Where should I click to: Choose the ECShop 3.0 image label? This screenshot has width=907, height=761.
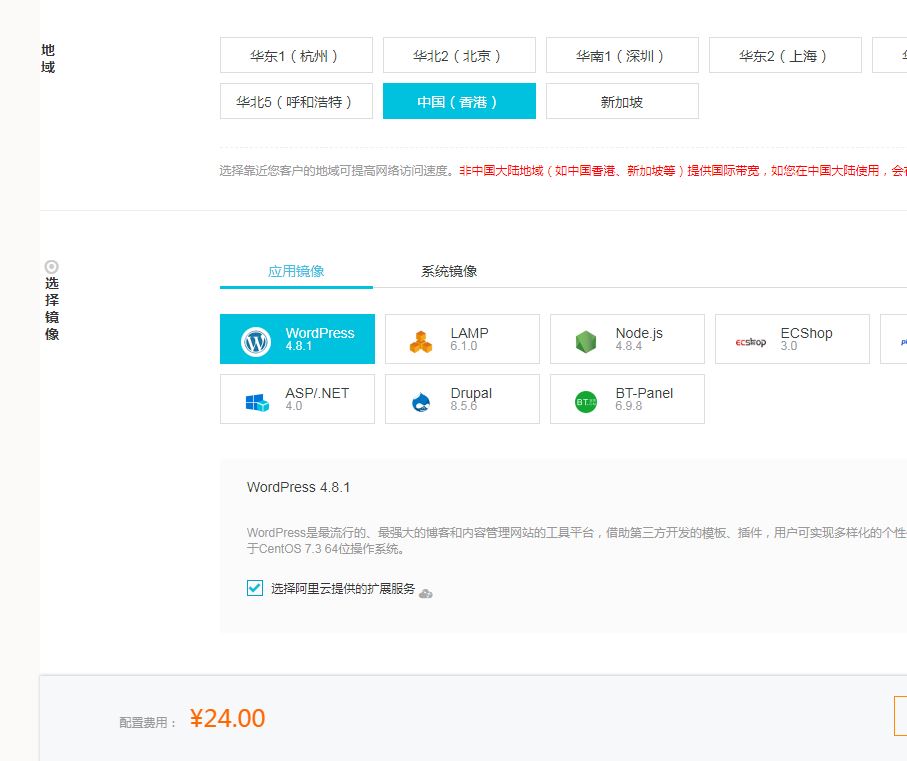pos(806,339)
